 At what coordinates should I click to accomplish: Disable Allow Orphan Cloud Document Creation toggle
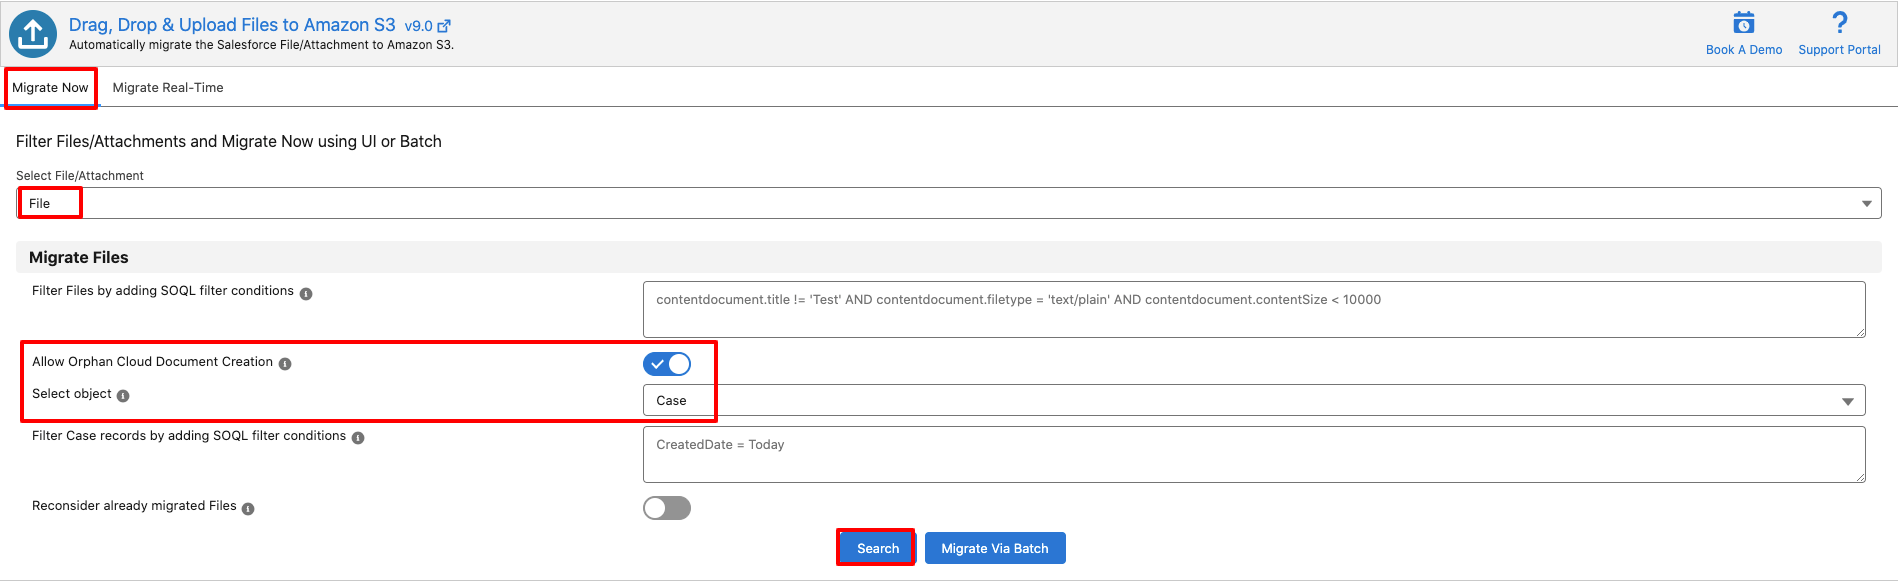667,364
